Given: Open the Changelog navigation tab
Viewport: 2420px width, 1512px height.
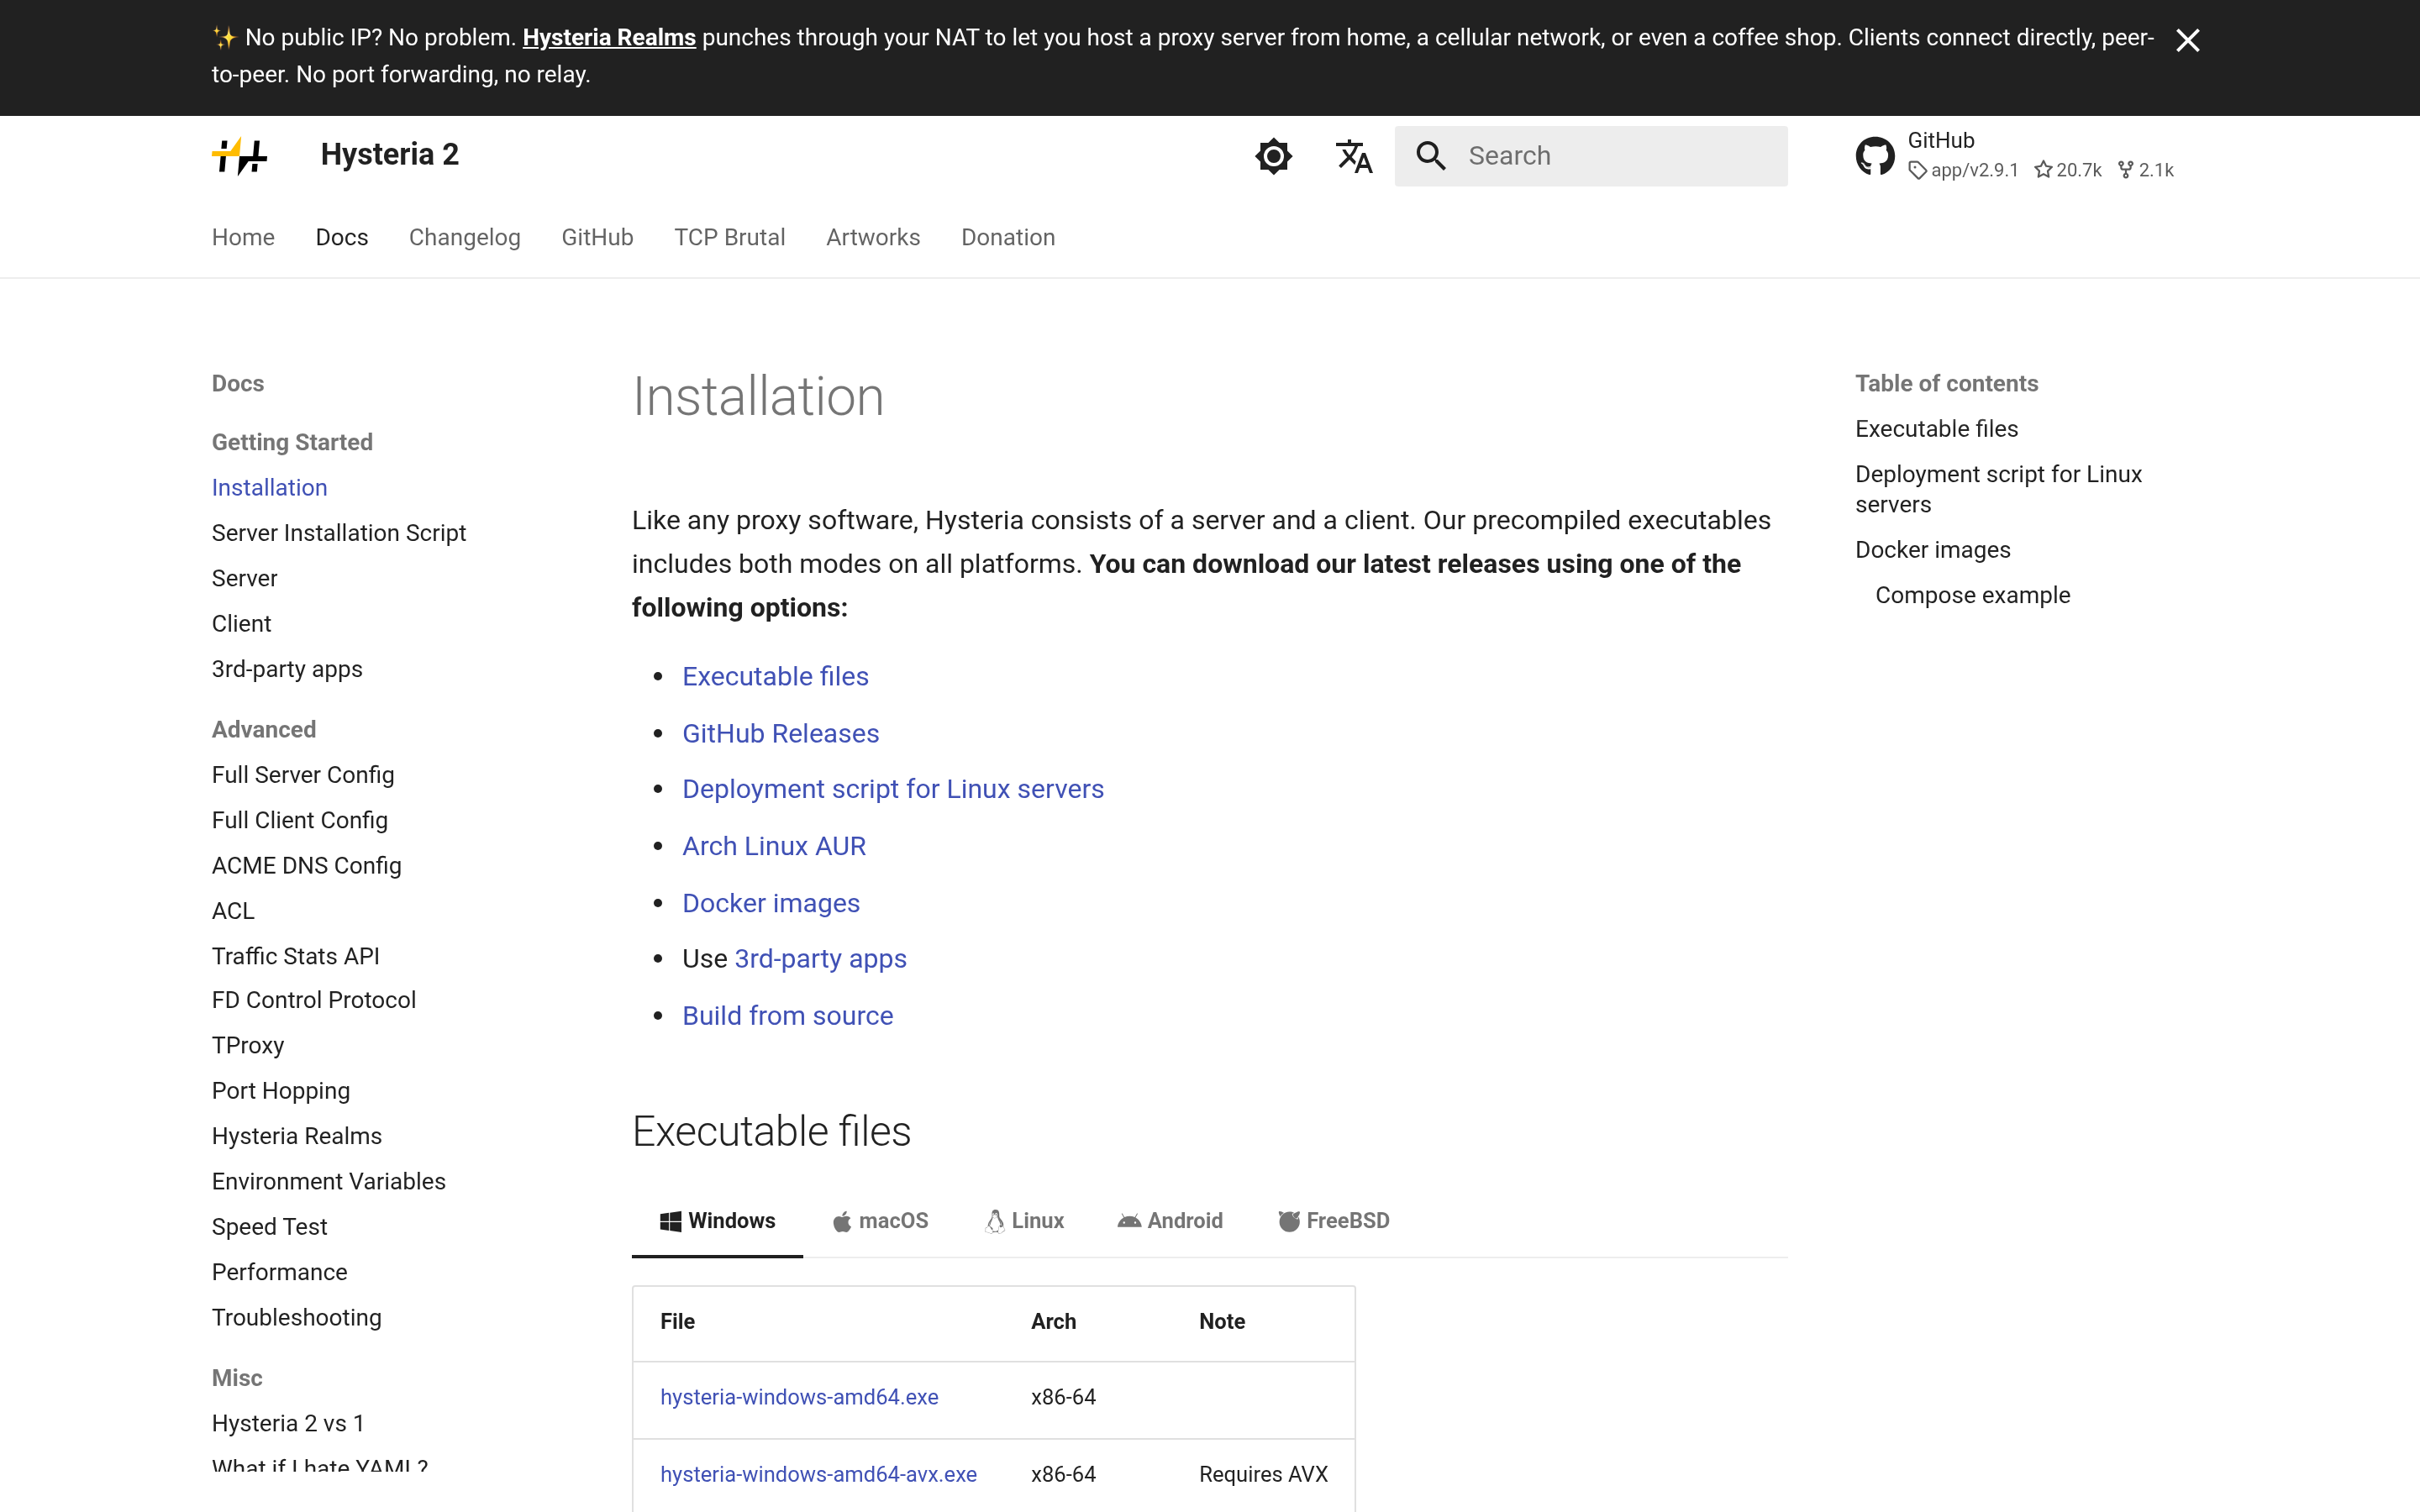Looking at the screenshot, I should click(x=465, y=237).
